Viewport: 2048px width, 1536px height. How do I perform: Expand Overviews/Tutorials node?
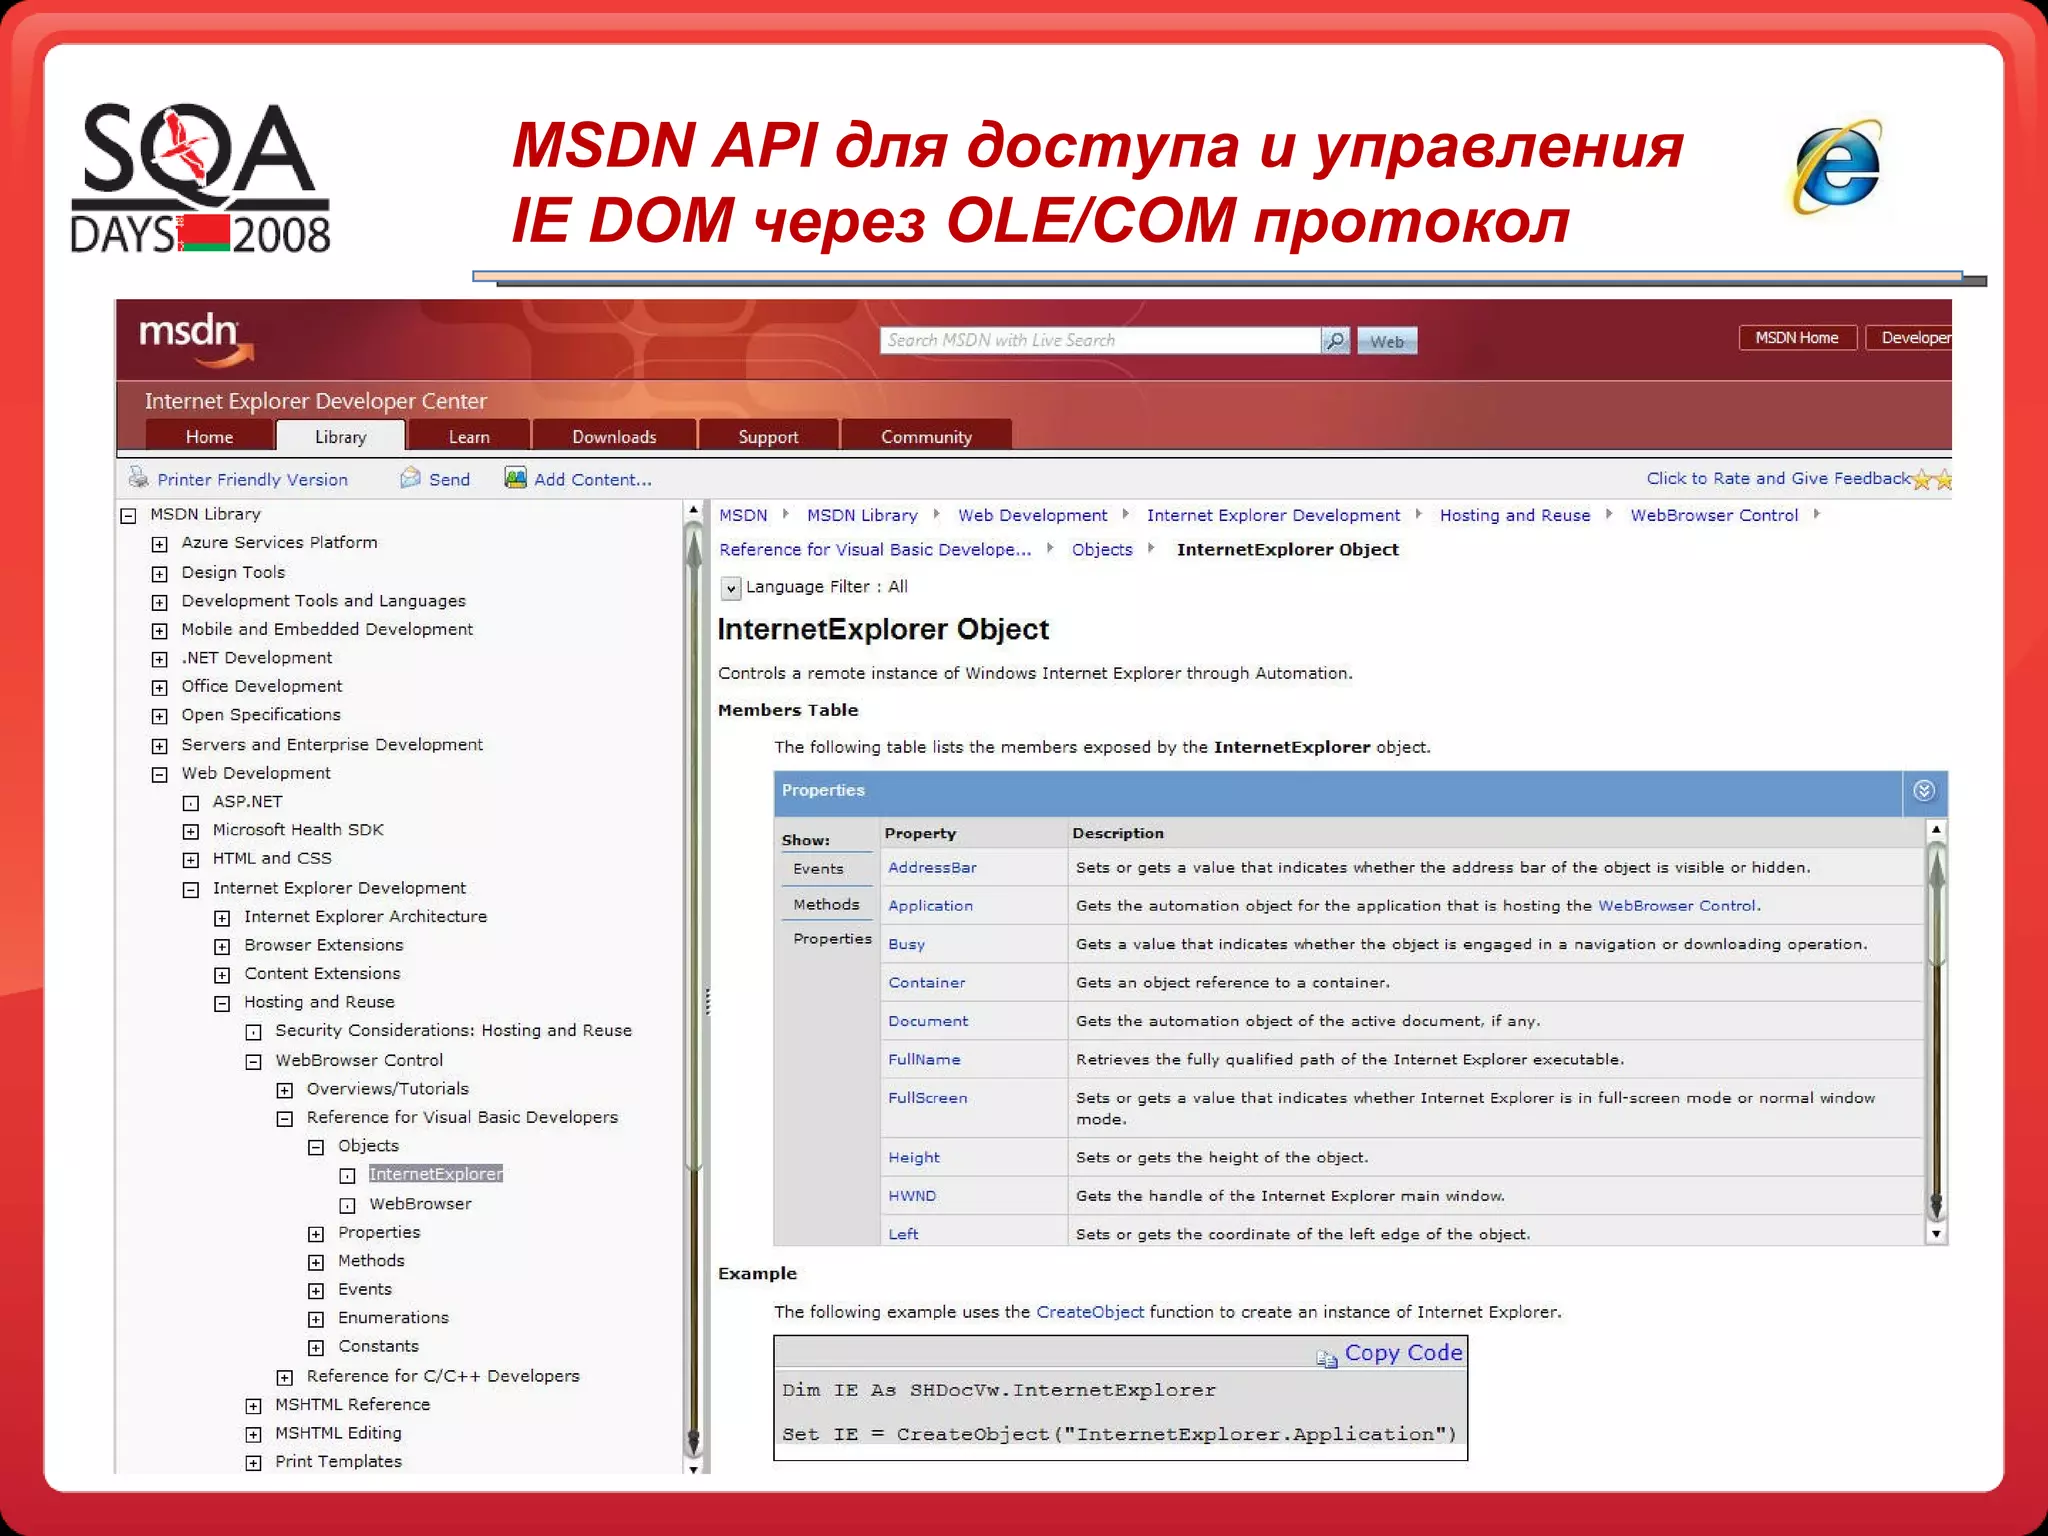[285, 1090]
